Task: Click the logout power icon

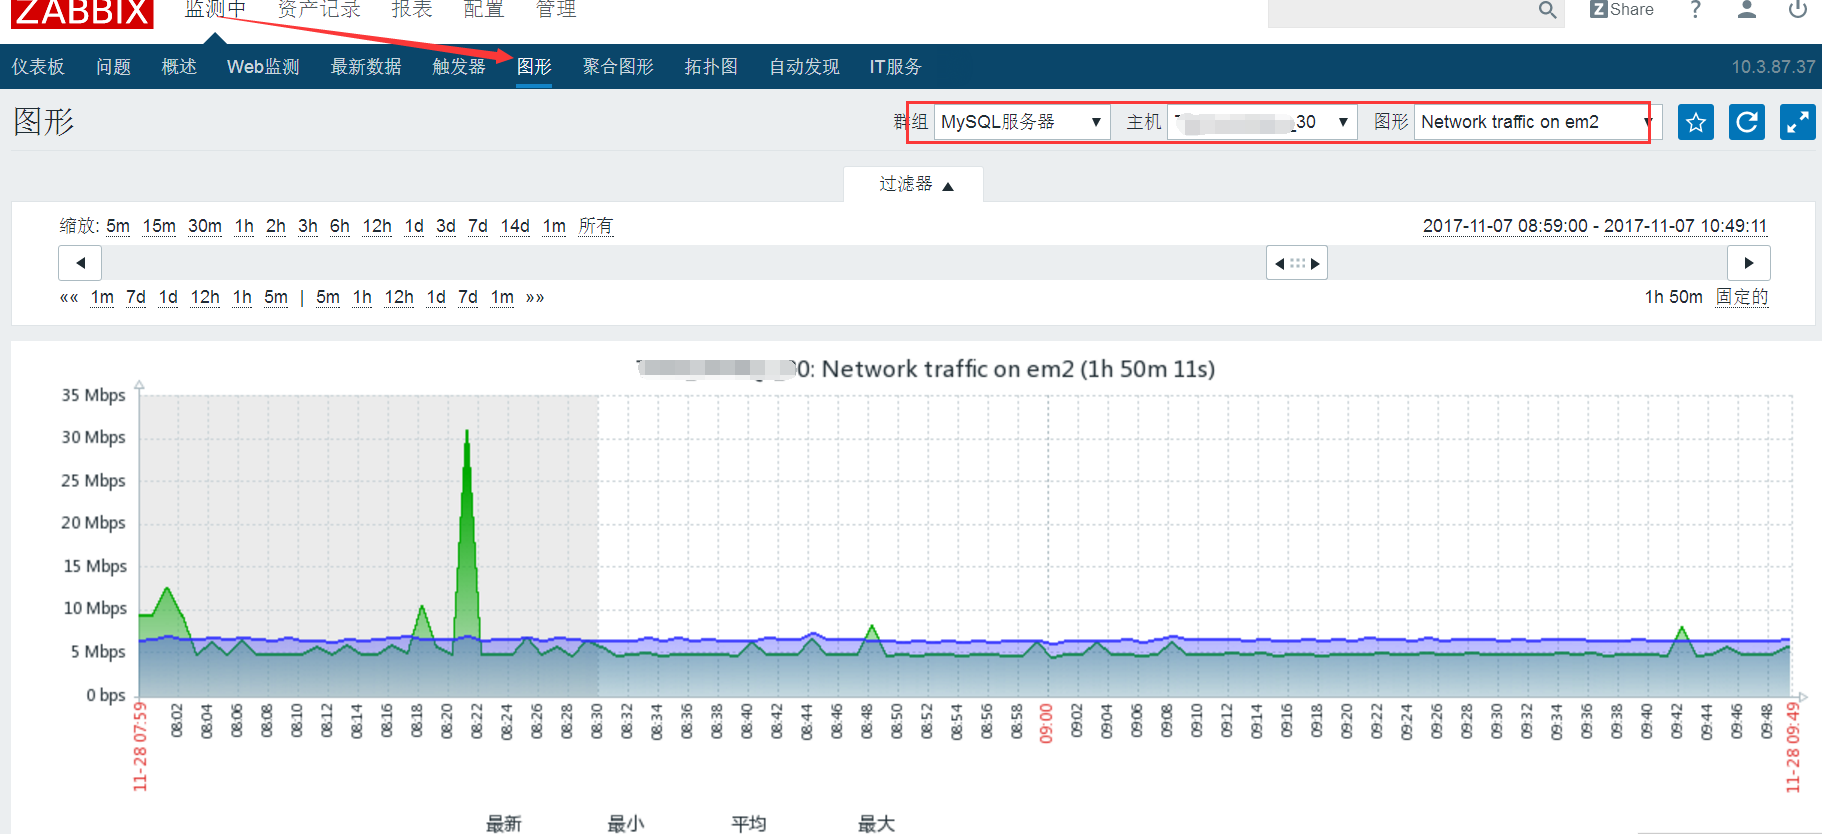Action: tap(1798, 10)
